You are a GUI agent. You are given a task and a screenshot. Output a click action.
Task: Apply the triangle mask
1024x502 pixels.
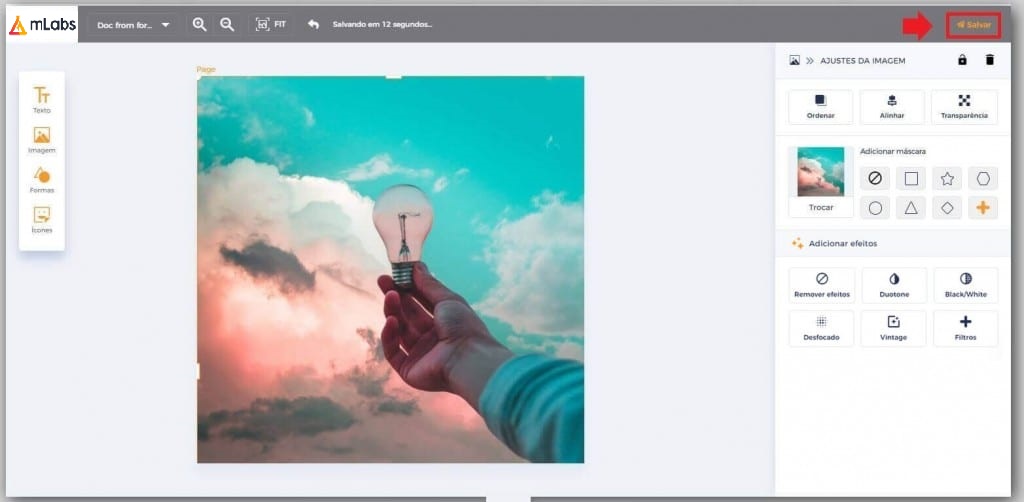point(911,208)
